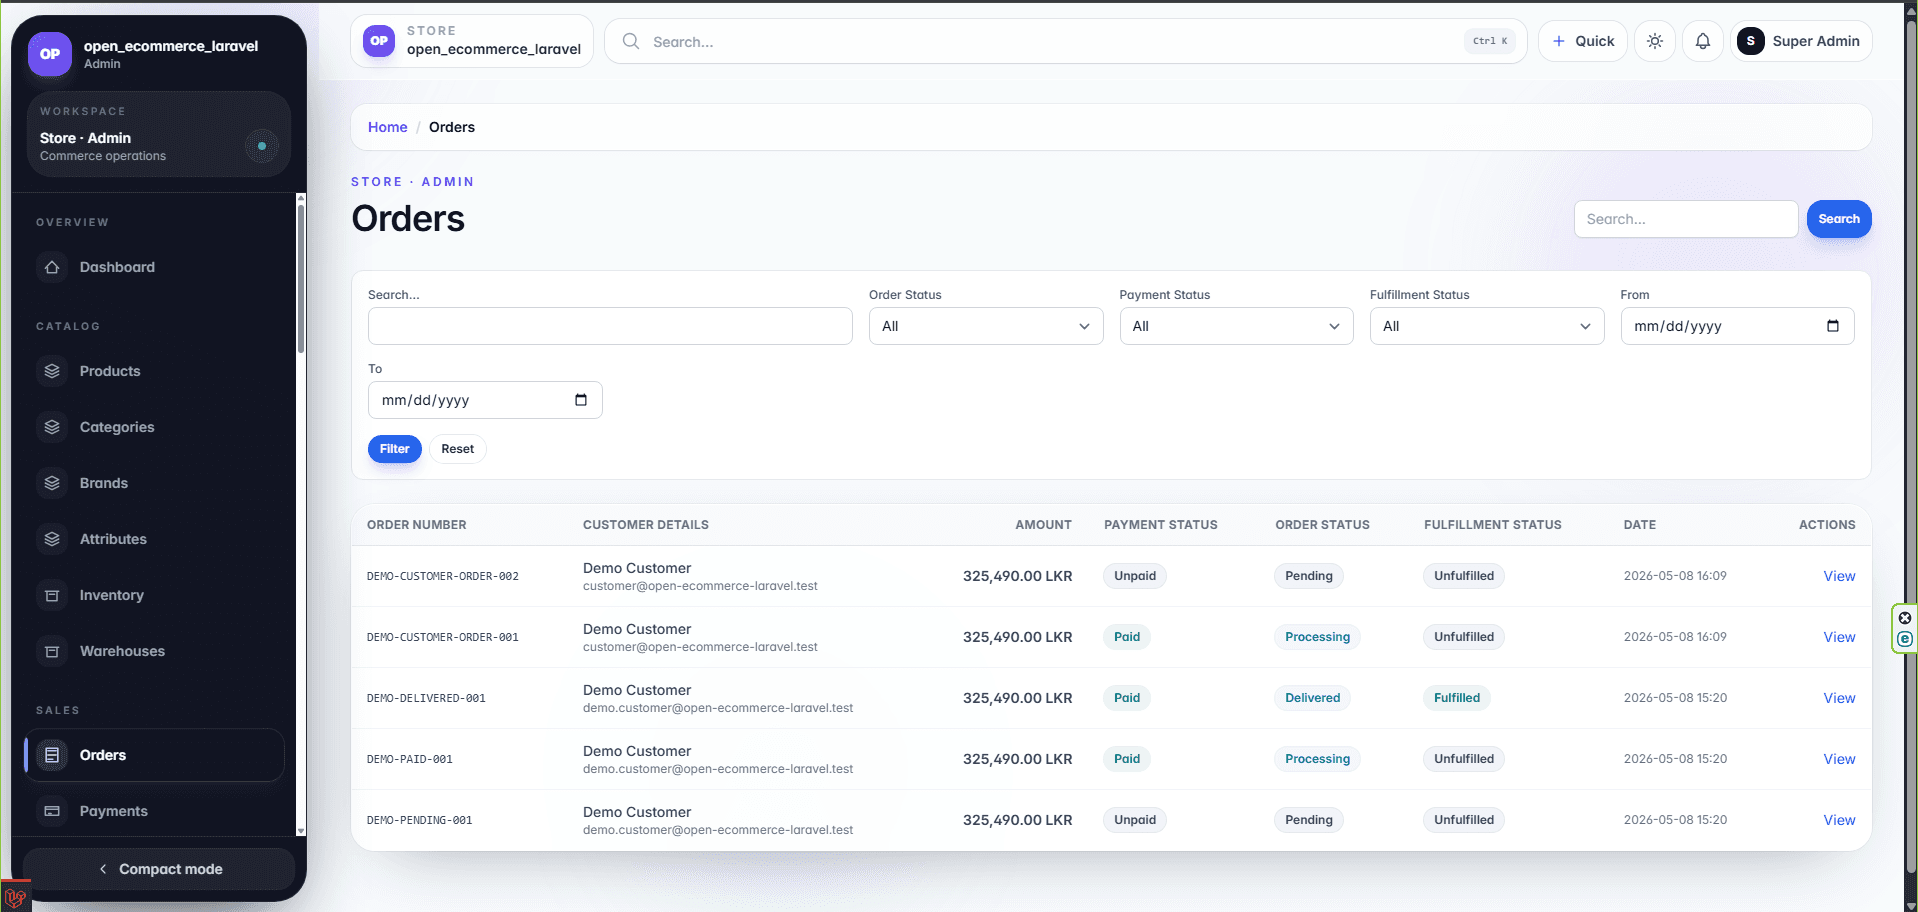Open the Order Status dropdown
Screen dimensions: 1918x912
tap(986, 326)
